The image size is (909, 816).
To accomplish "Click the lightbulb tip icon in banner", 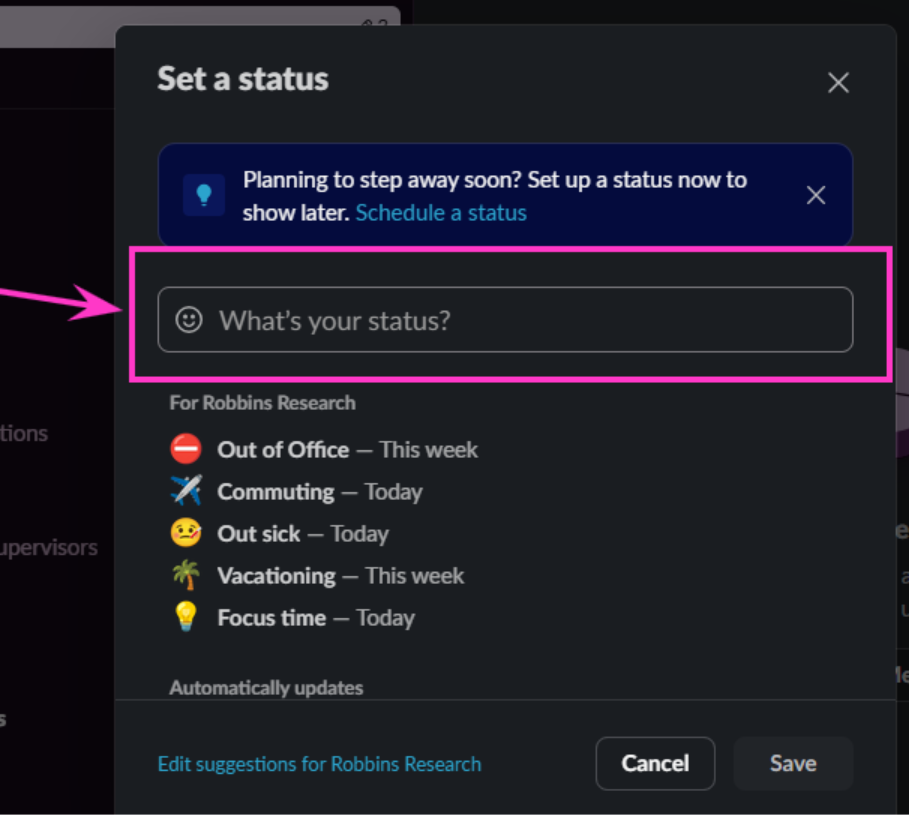I will [x=204, y=195].
